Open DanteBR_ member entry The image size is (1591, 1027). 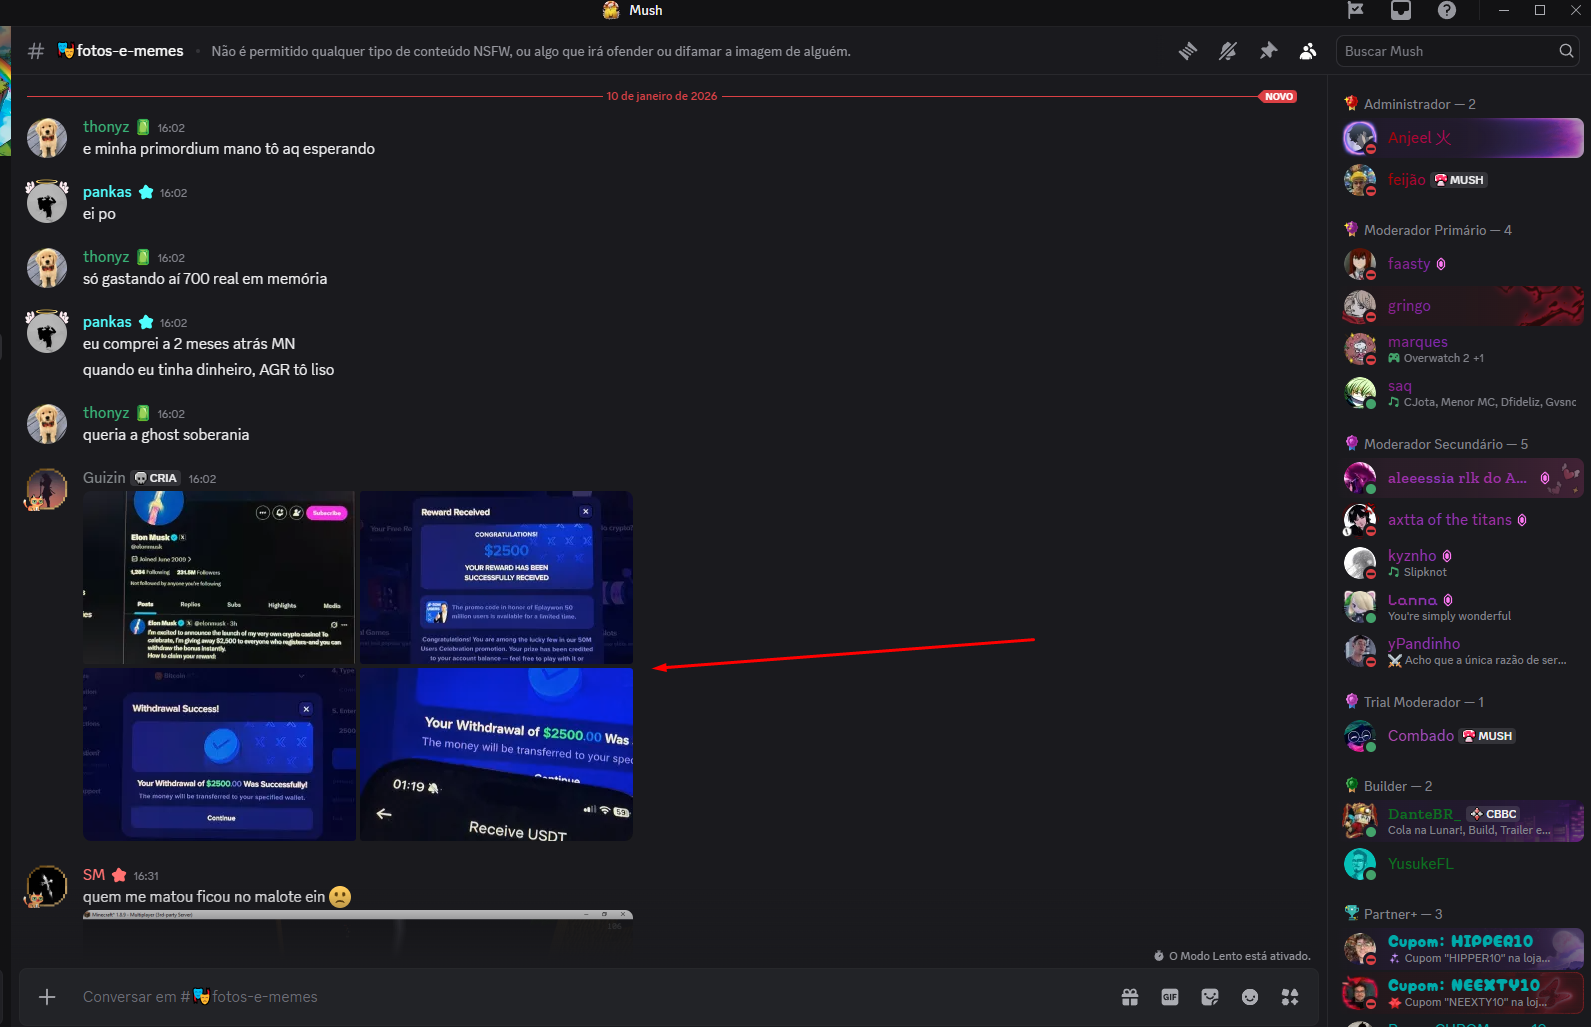tap(1463, 821)
